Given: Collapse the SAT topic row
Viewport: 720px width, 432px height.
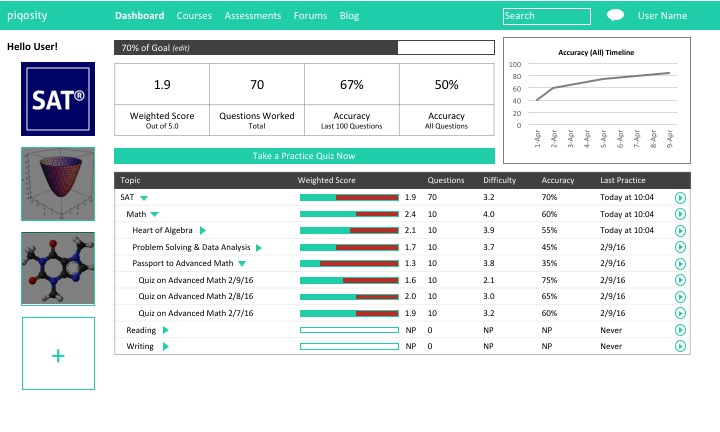Looking at the screenshot, I should [144, 198].
